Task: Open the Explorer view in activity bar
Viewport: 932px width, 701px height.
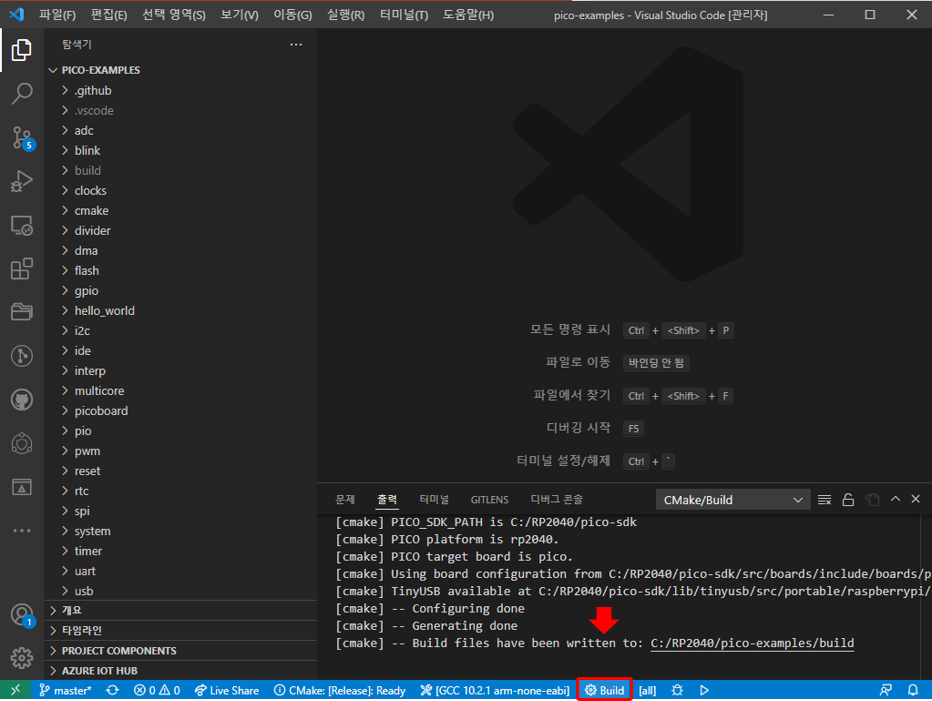Action: coord(21,50)
